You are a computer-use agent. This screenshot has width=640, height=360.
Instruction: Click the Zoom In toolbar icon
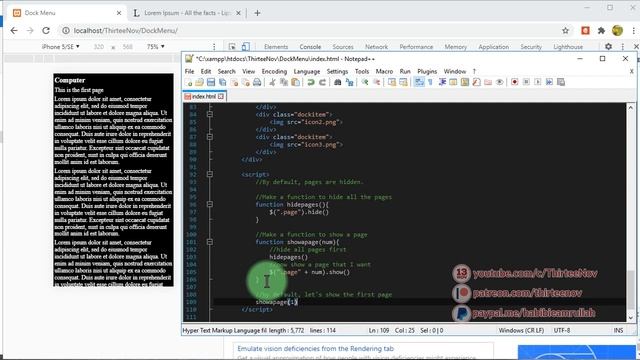pos(365,82)
